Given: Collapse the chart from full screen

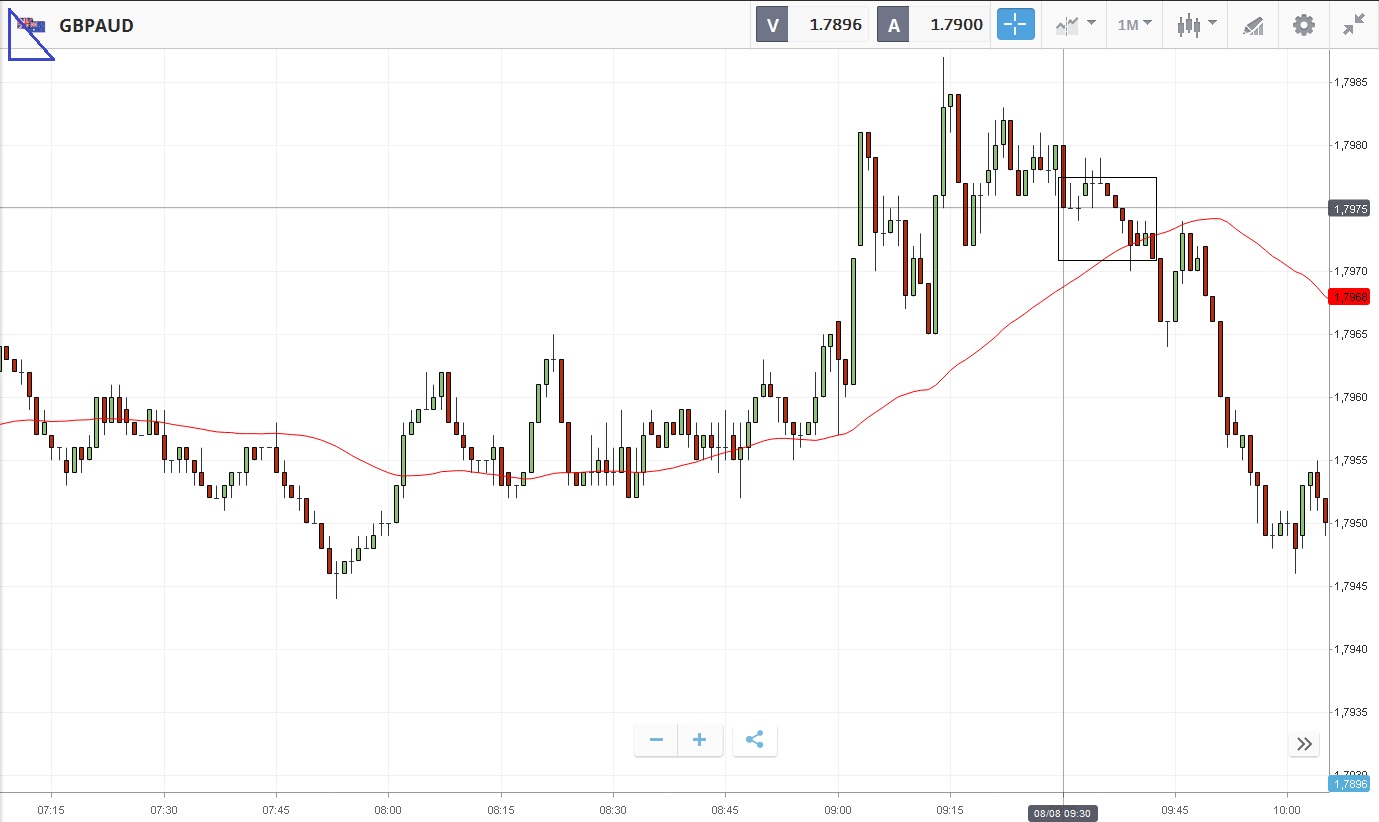Looking at the screenshot, I should [1354, 25].
